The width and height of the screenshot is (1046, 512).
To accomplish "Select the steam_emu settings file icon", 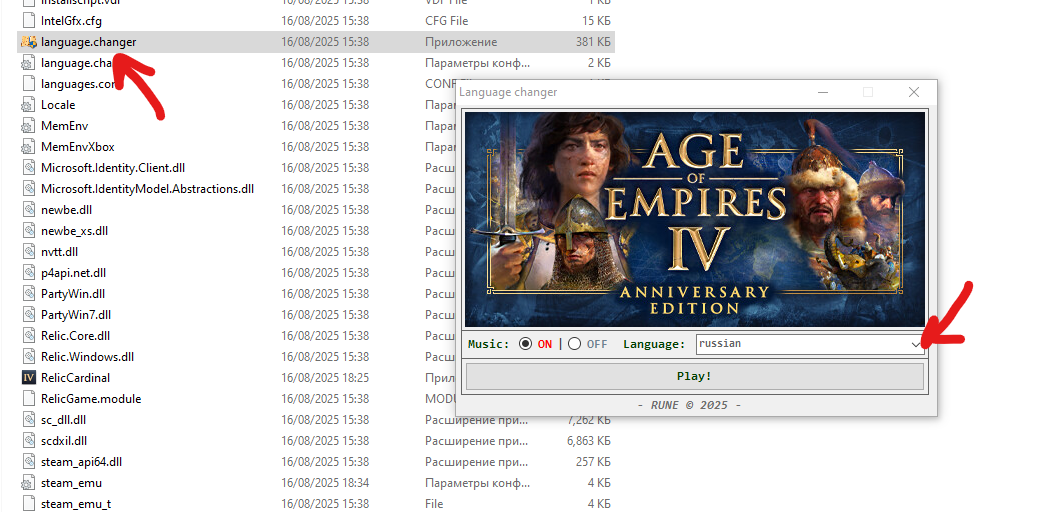I will tap(29, 483).
